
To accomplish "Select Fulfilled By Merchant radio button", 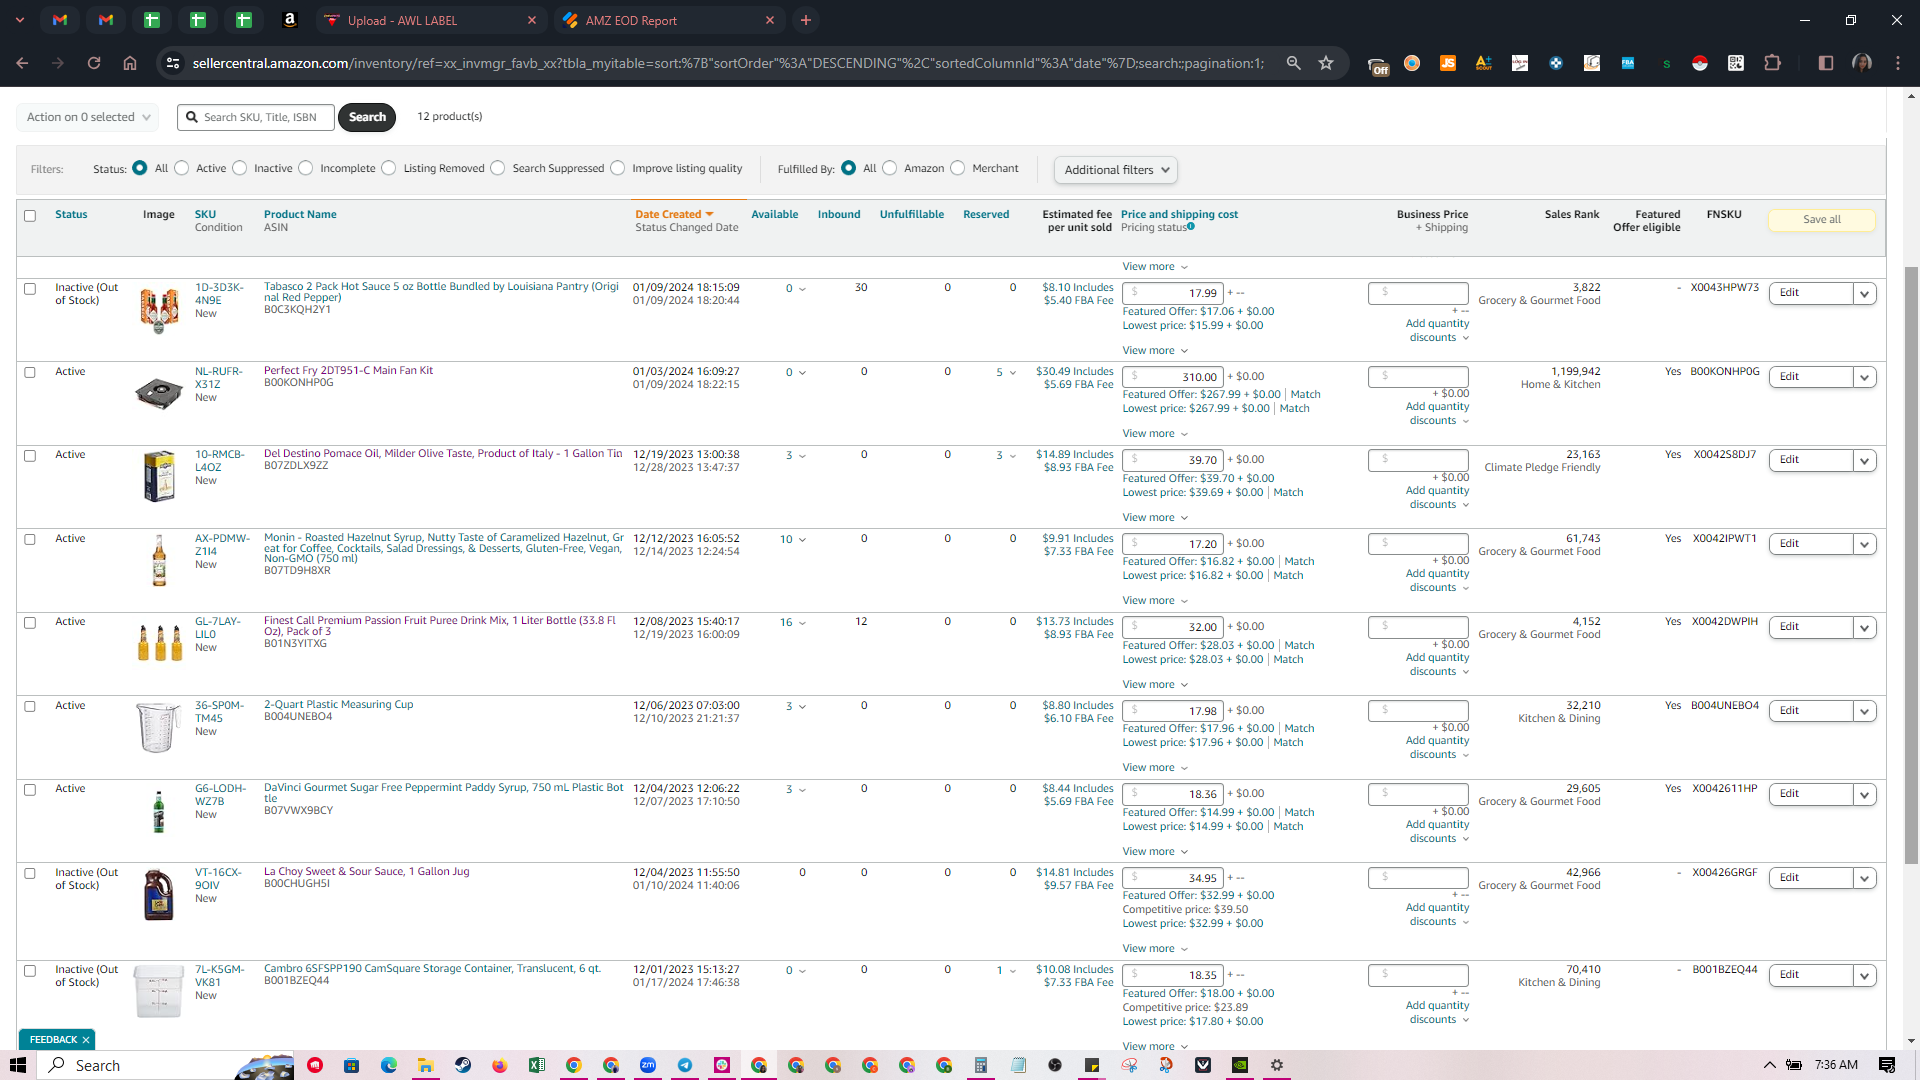I will (958, 168).
